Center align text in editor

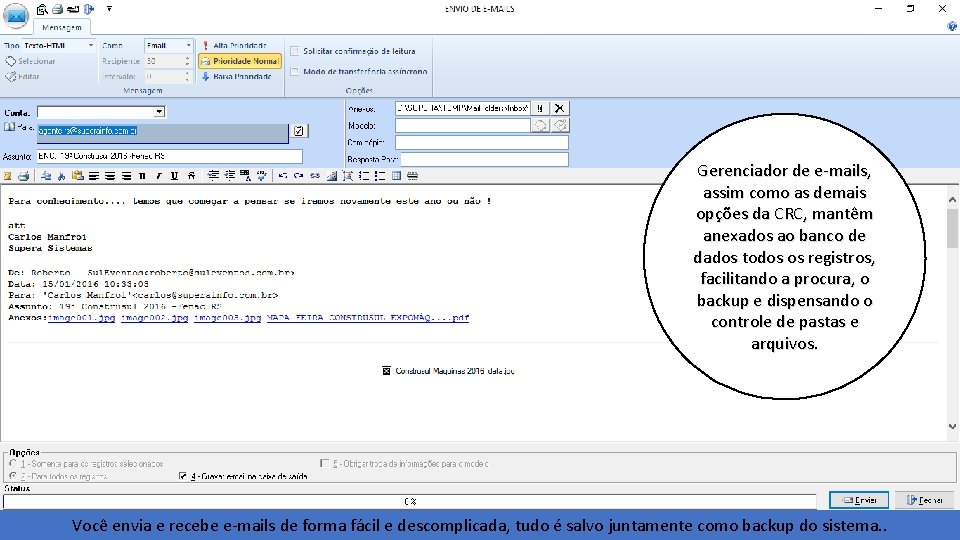(110, 176)
